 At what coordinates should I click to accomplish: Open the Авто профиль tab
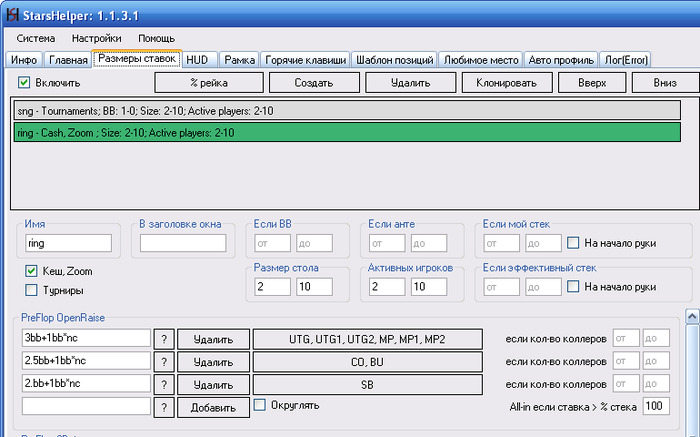point(561,60)
